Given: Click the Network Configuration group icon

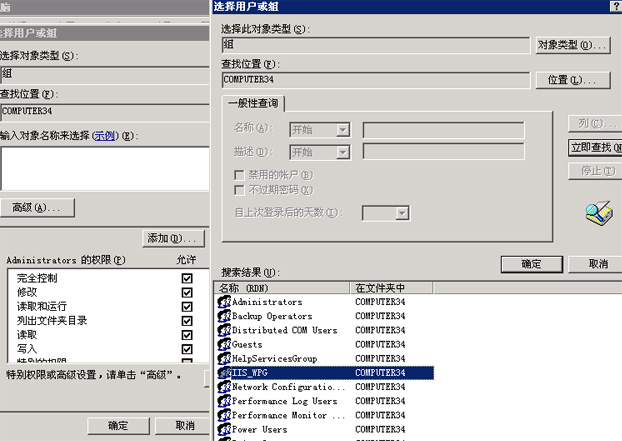Looking at the screenshot, I should pyautogui.click(x=224, y=387).
